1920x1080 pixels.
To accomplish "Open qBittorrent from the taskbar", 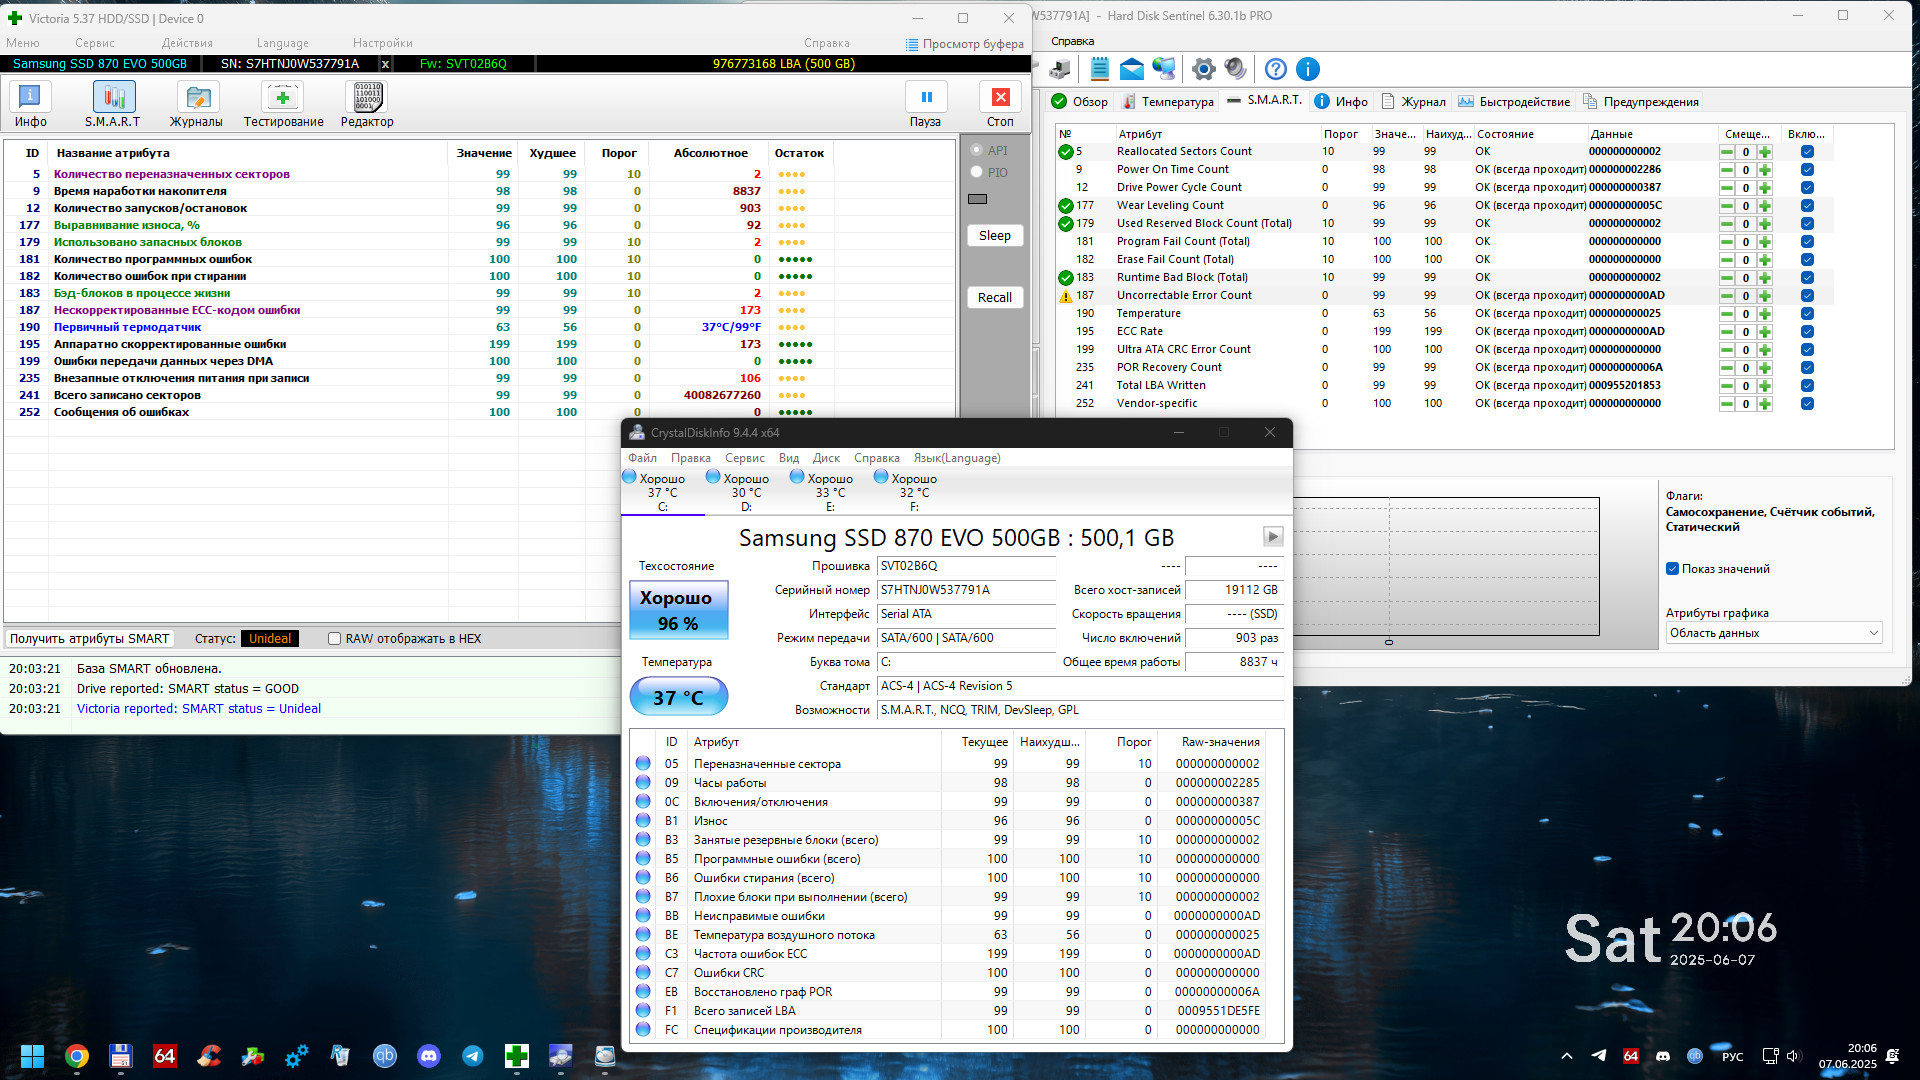I will [x=385, y=1056].
